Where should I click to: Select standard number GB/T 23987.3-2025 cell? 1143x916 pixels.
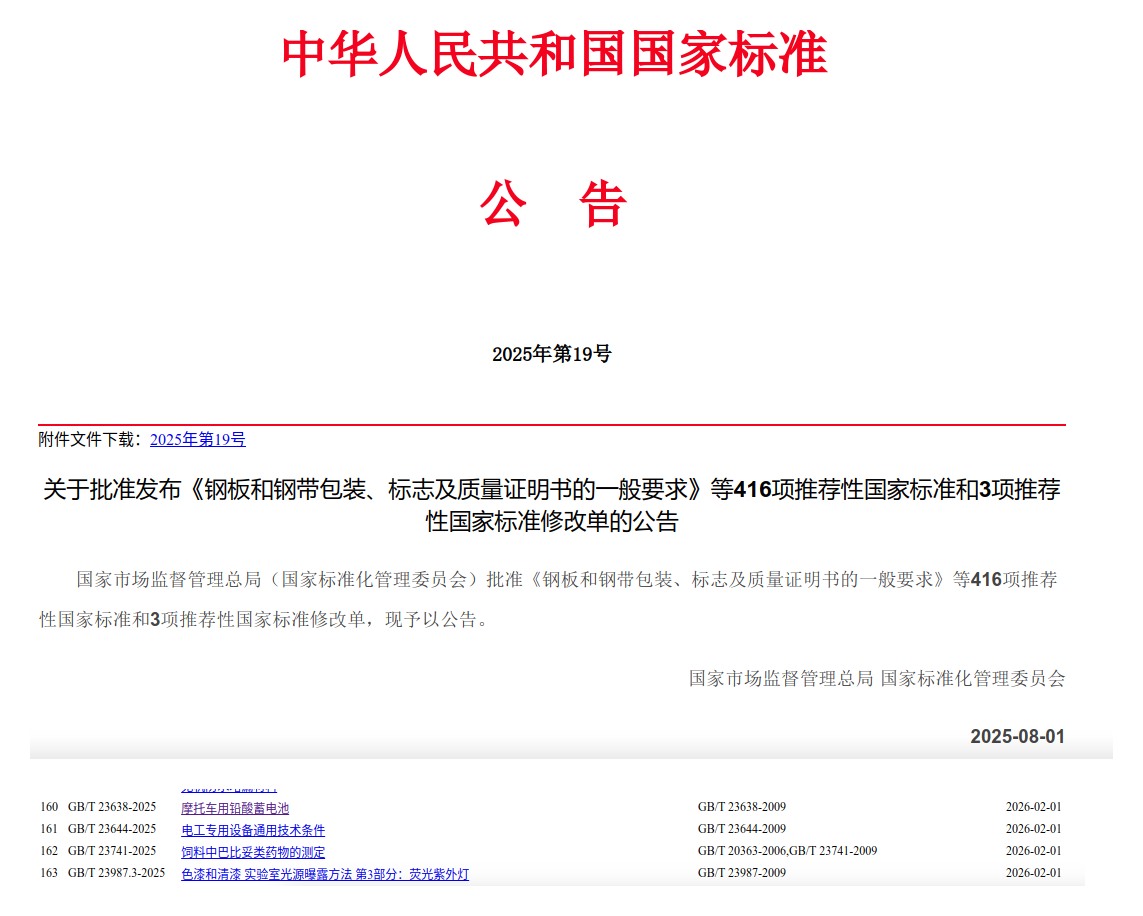(x=116, y=873)
